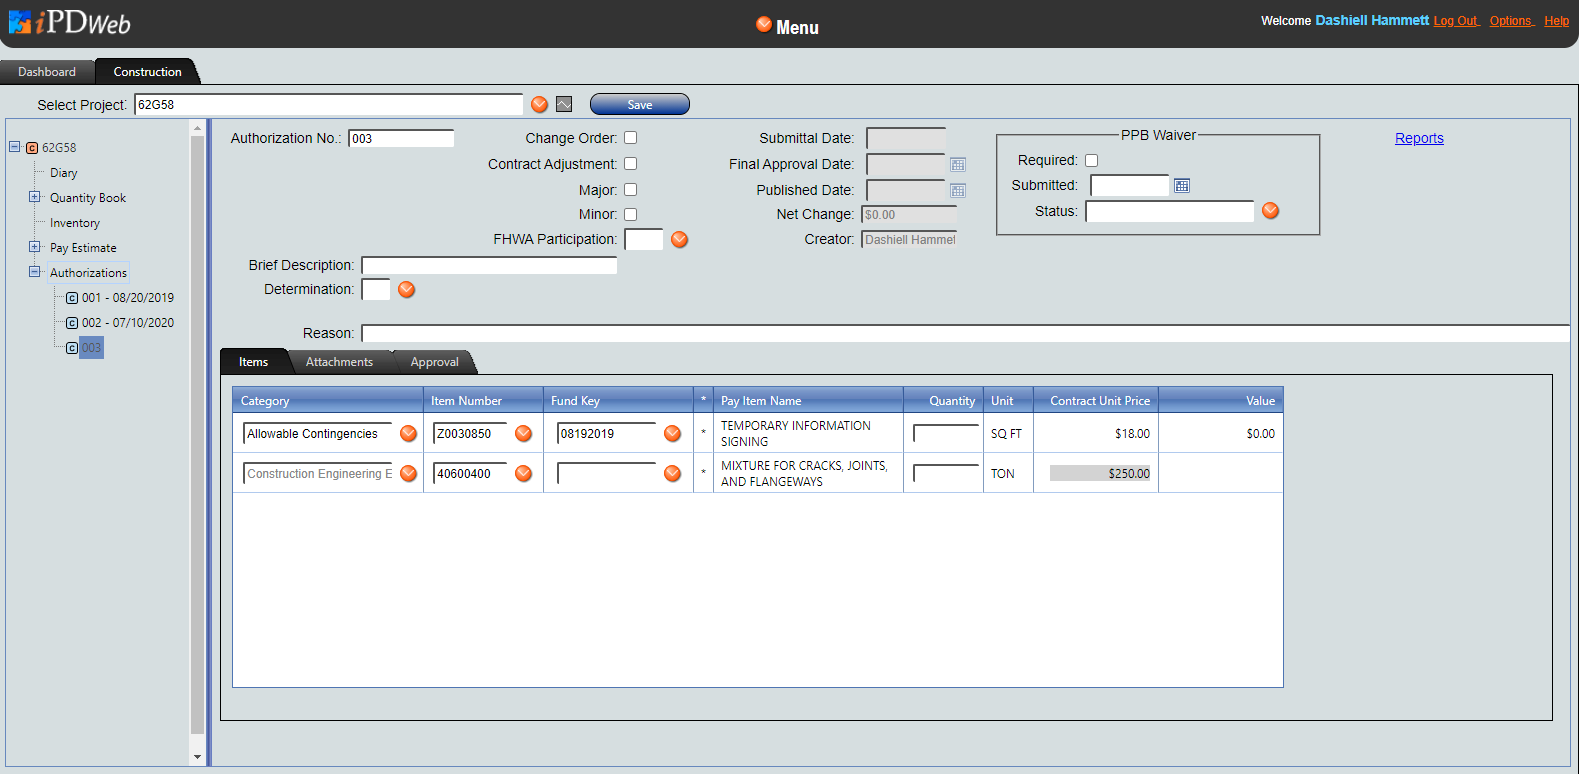Click the 001 - 08/20/2019 authorization icon
Image resolution: width=1579 pixels, height=774 pixels.
point(72,298)
